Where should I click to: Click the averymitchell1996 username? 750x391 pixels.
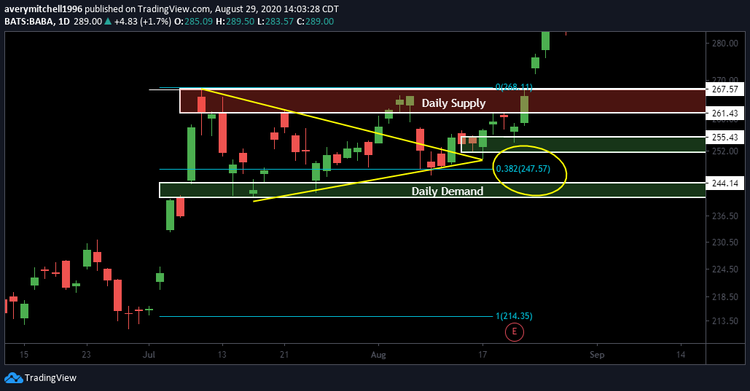pos(44,9)
